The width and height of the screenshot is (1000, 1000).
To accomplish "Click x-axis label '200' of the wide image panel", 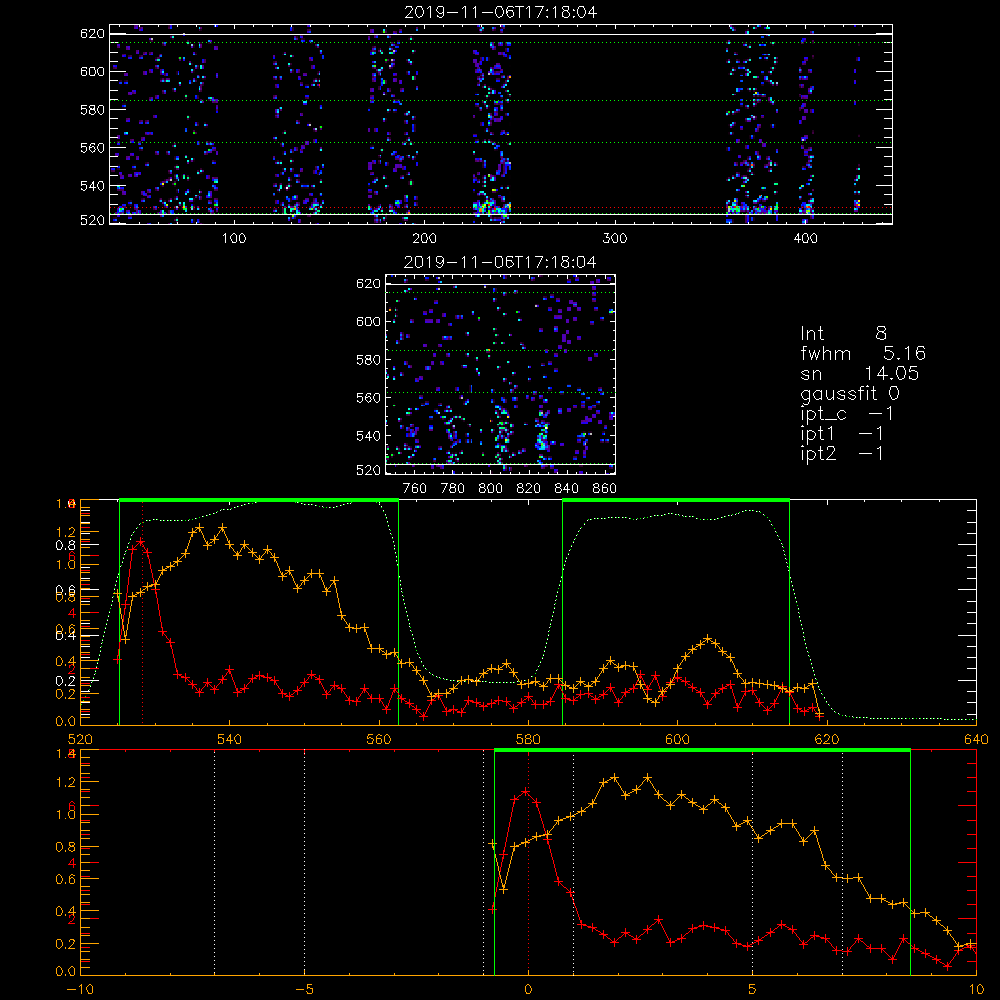I will (424, 239).
